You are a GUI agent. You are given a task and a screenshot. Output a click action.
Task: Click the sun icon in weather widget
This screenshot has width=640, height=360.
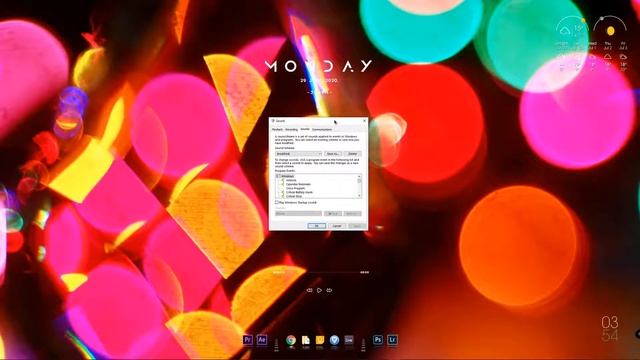[610, 31]
